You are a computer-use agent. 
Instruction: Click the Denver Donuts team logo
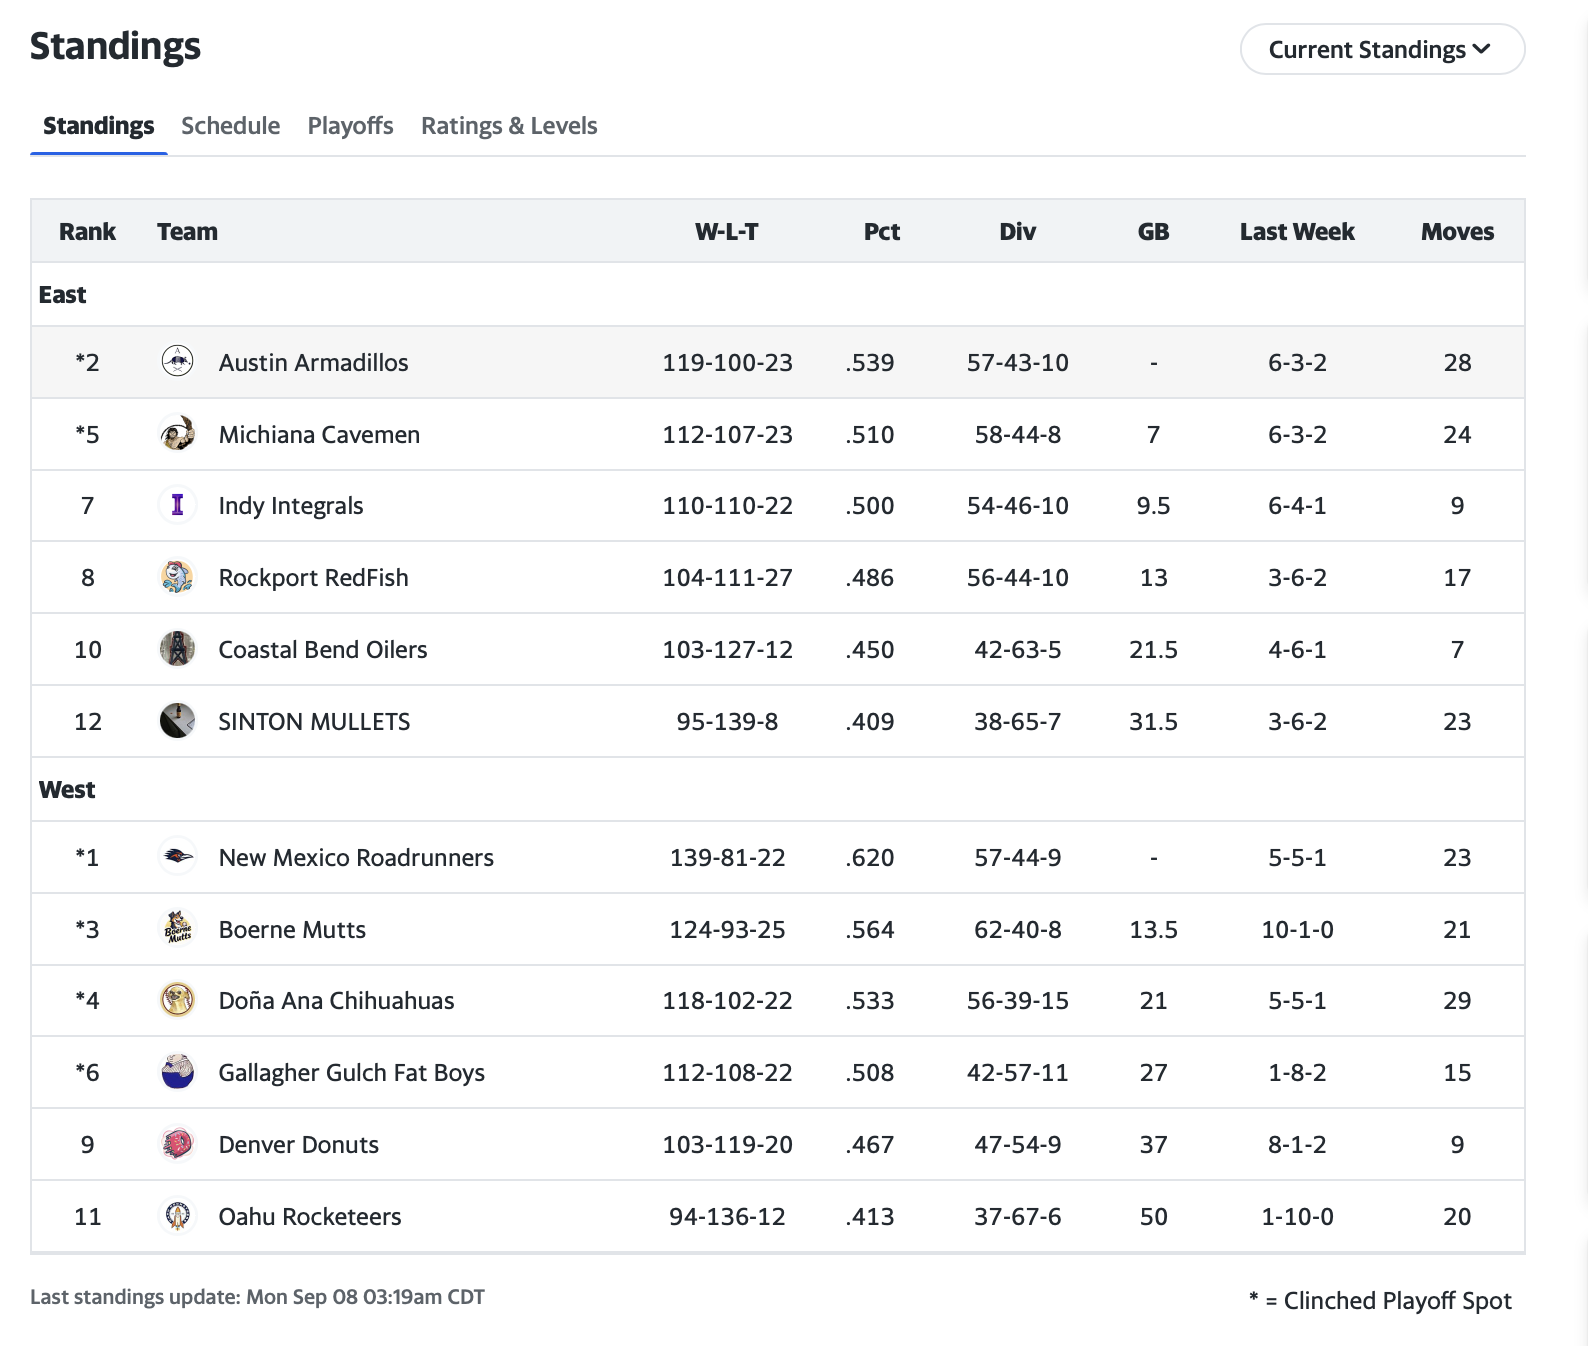pyautogui.click(x=177, y=1144)
